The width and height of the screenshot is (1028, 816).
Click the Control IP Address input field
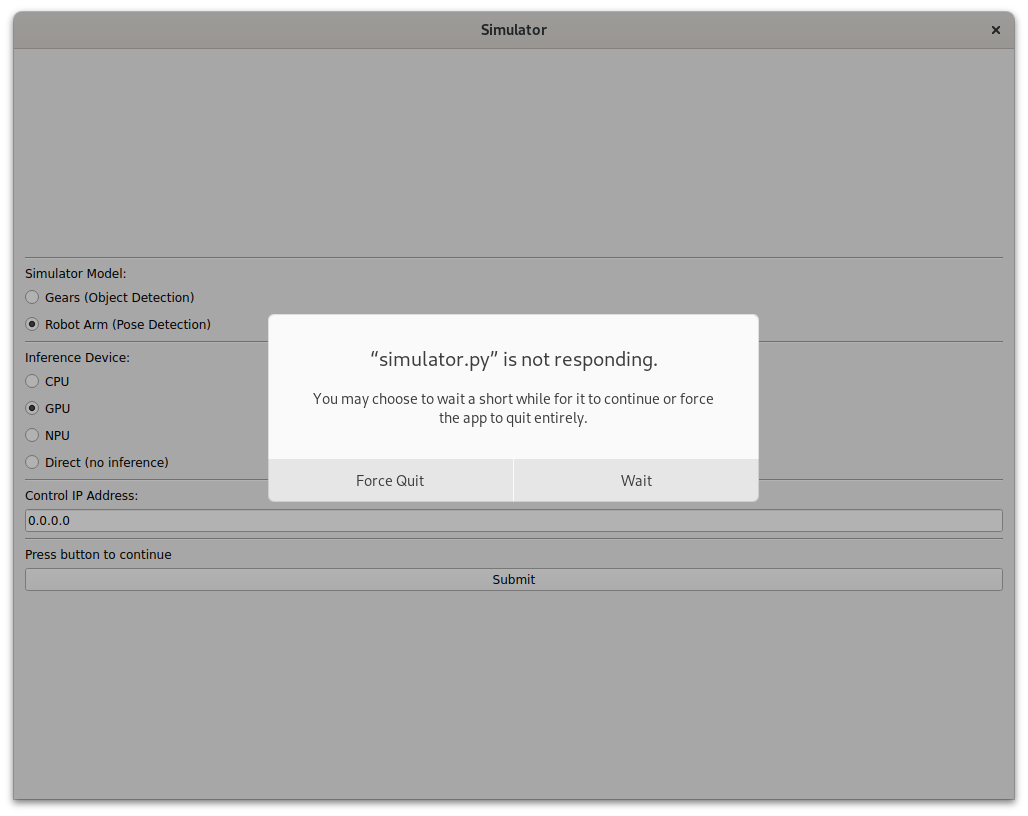(x=513, y=521)
